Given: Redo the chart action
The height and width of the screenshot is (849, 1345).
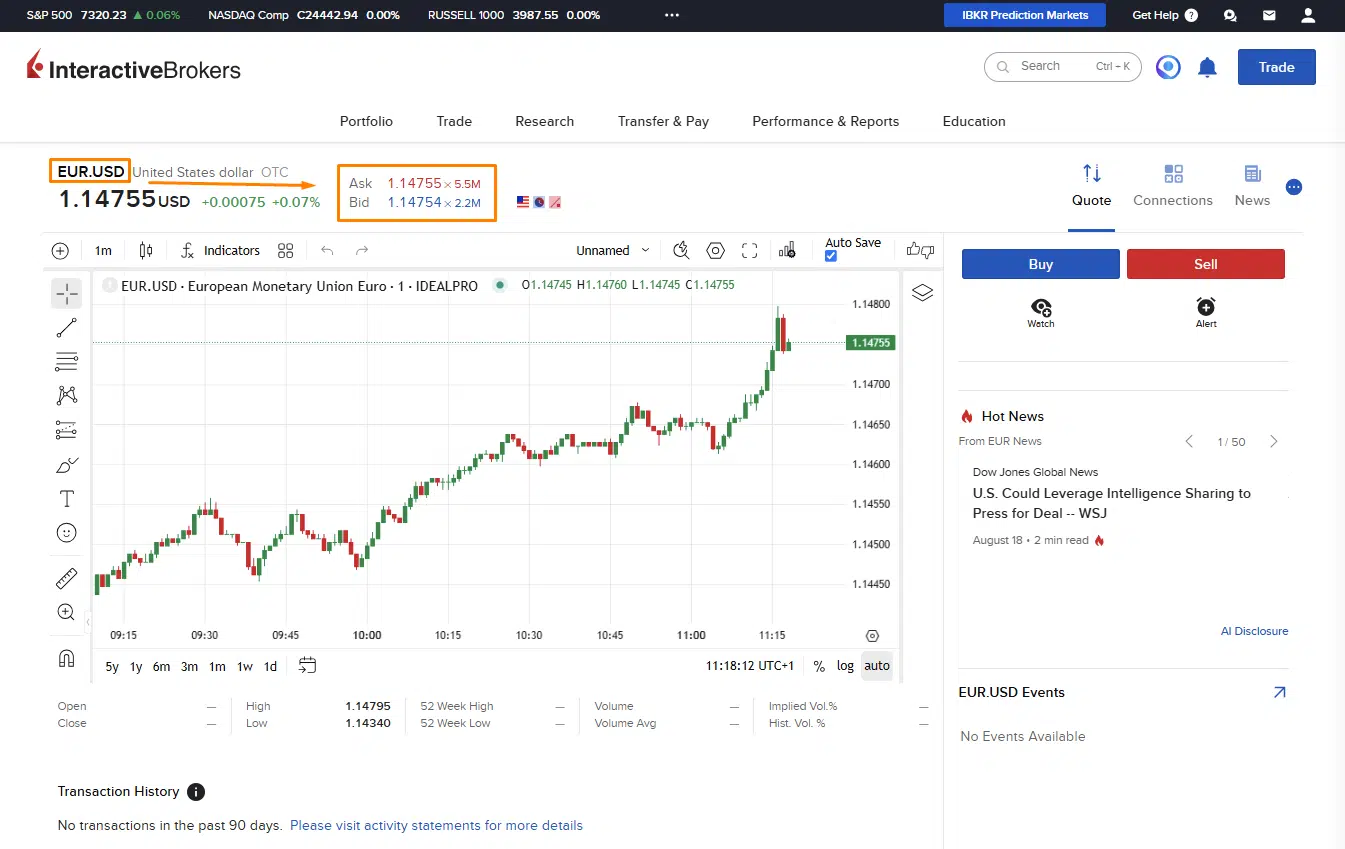Looking at the screenshot, I should (x=362, y=251).
